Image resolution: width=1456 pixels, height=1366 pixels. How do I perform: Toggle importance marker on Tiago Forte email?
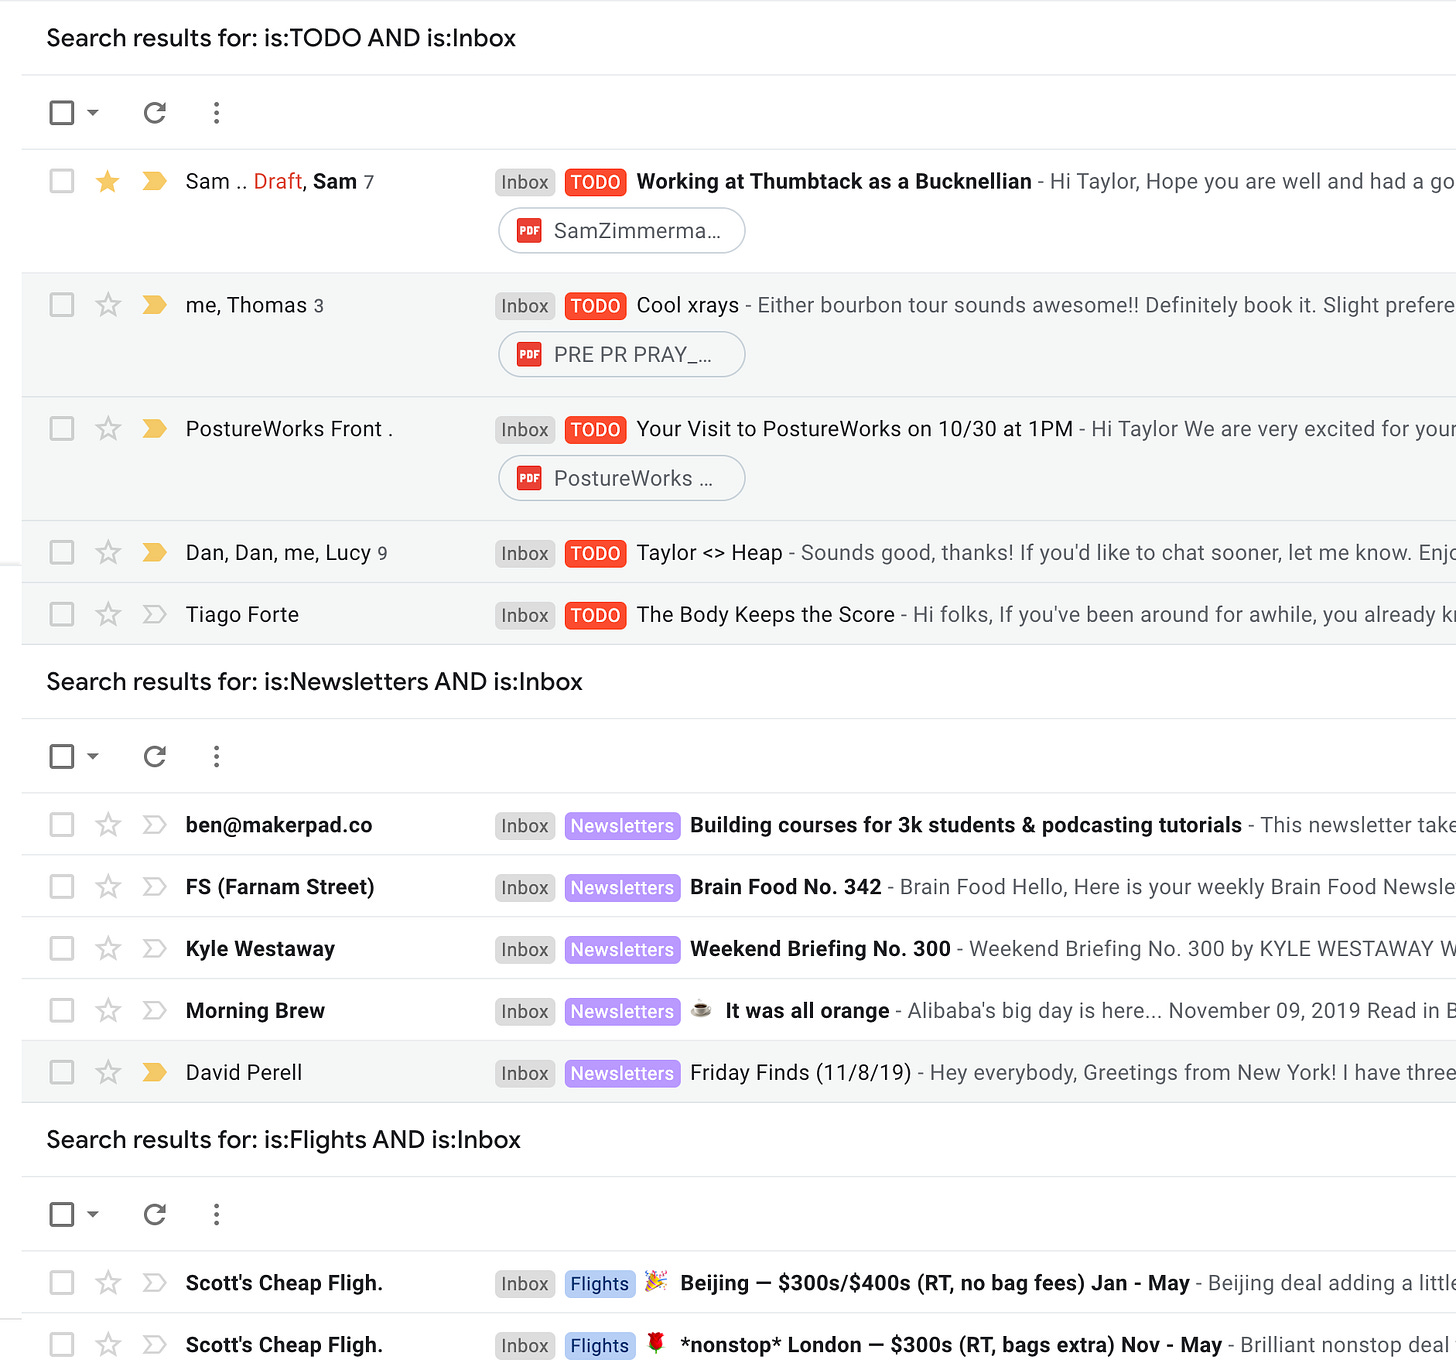154,615
